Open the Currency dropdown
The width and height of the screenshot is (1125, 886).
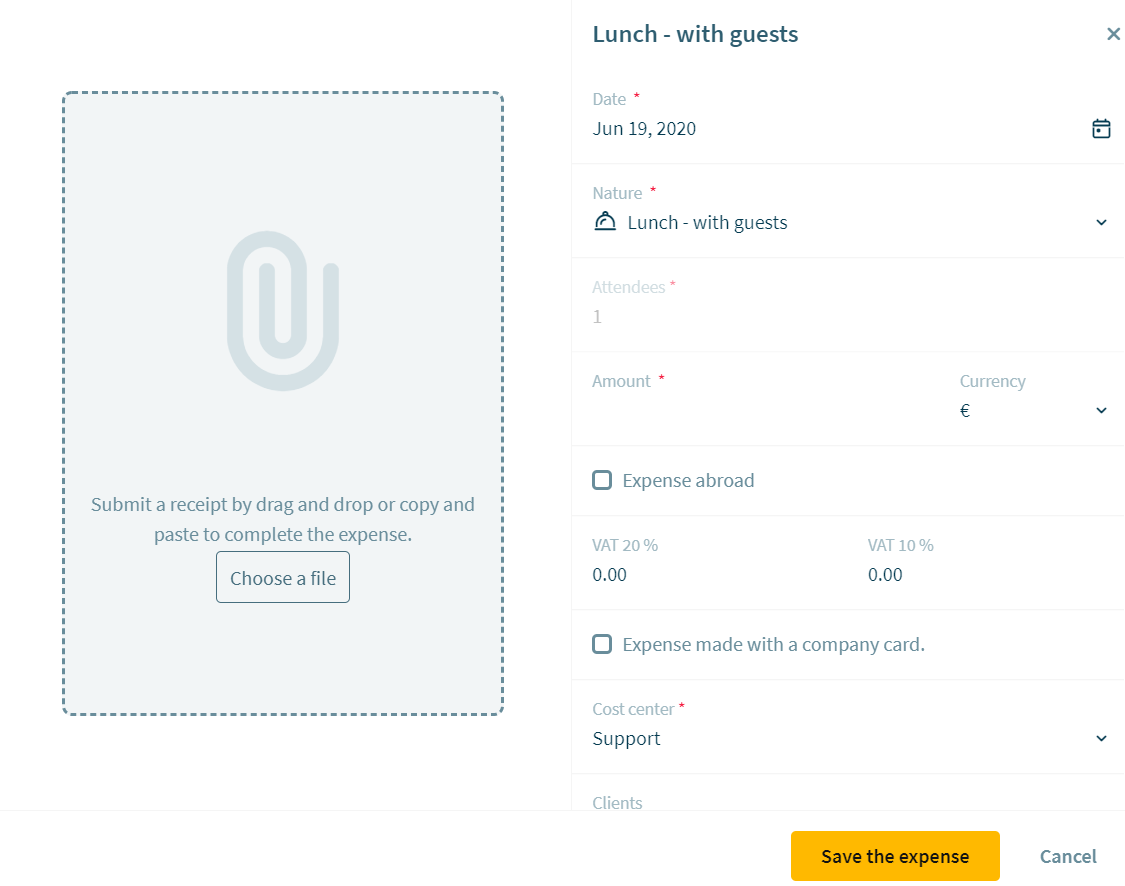click(1033, 410)
